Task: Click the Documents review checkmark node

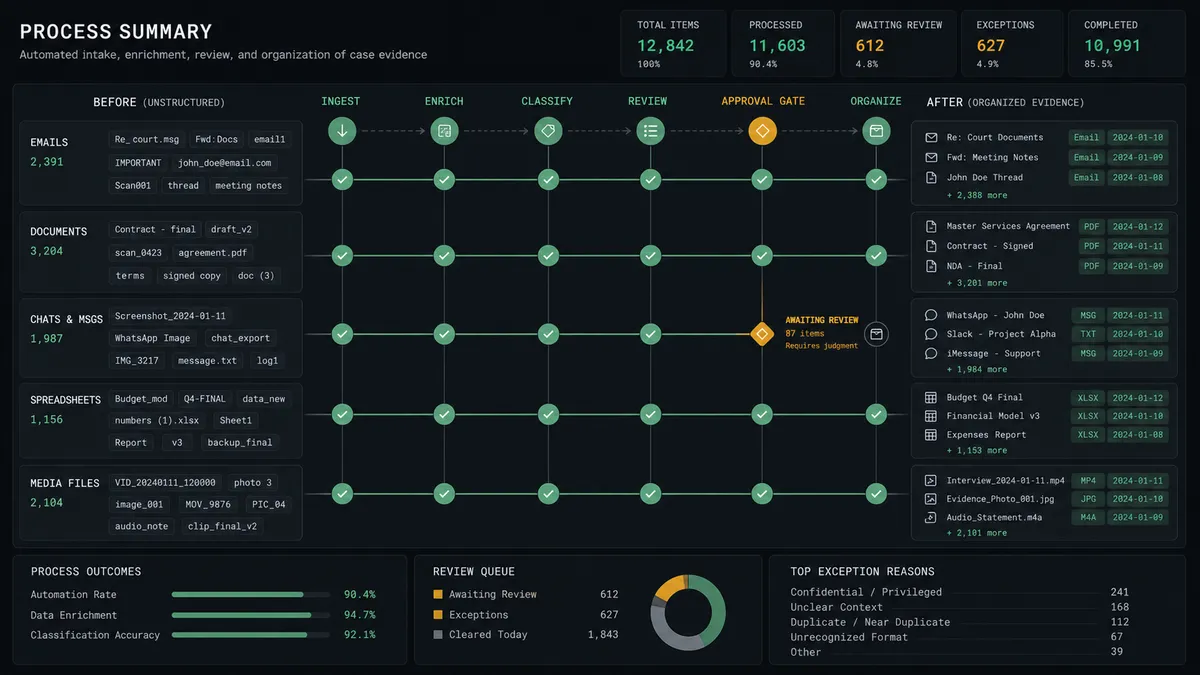Action: point(651,256)
